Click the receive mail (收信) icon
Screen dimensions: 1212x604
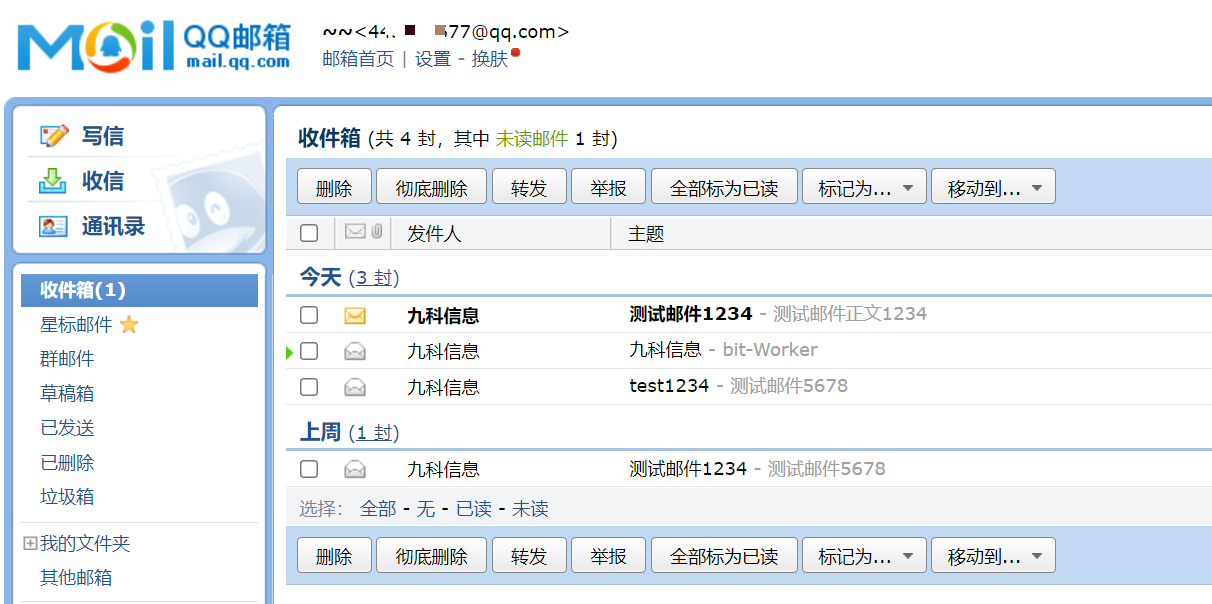coord(53,181)
